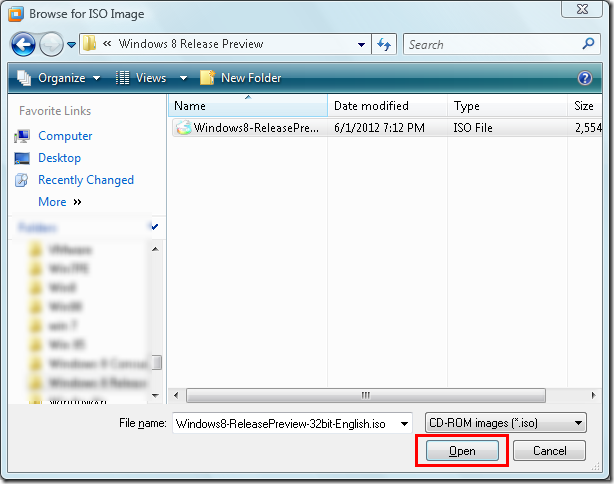
Task: Sort by Date modified column
Action: coord(387,106)
